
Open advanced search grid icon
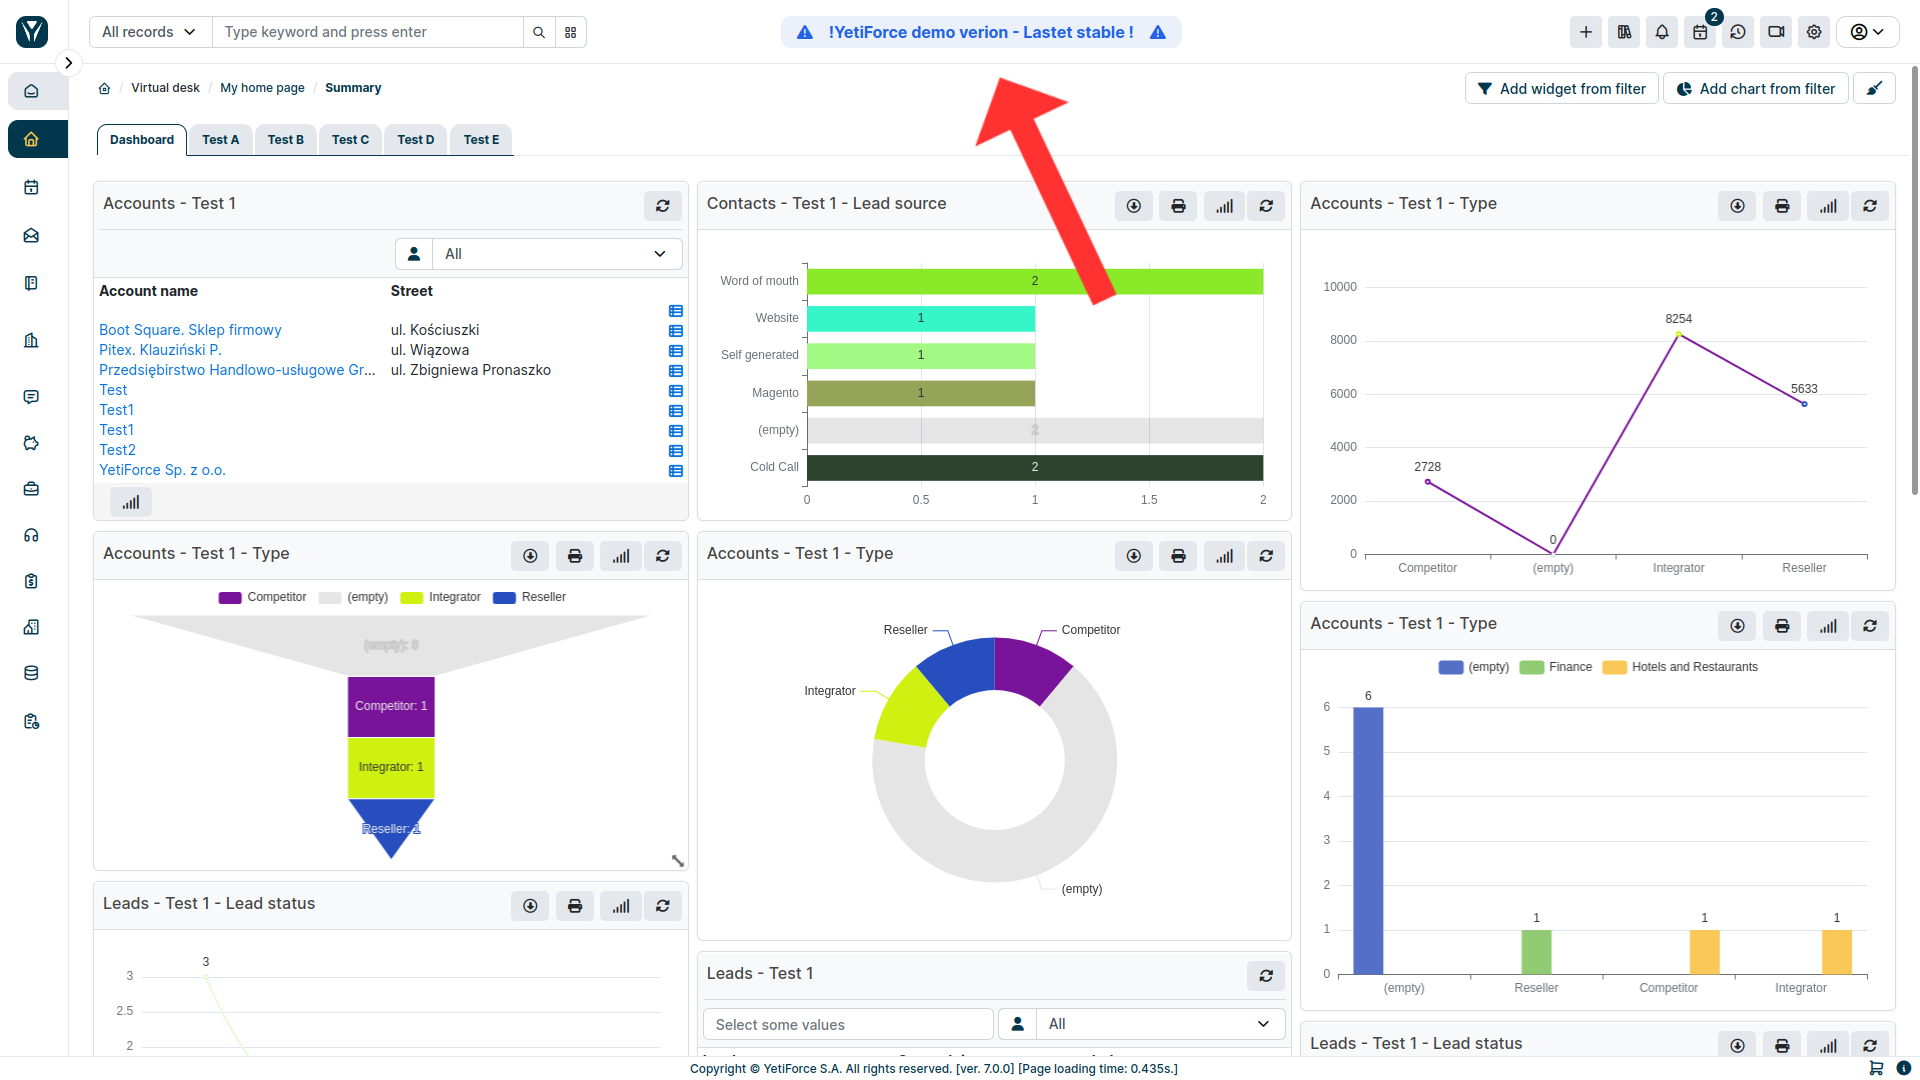point(571,32)
